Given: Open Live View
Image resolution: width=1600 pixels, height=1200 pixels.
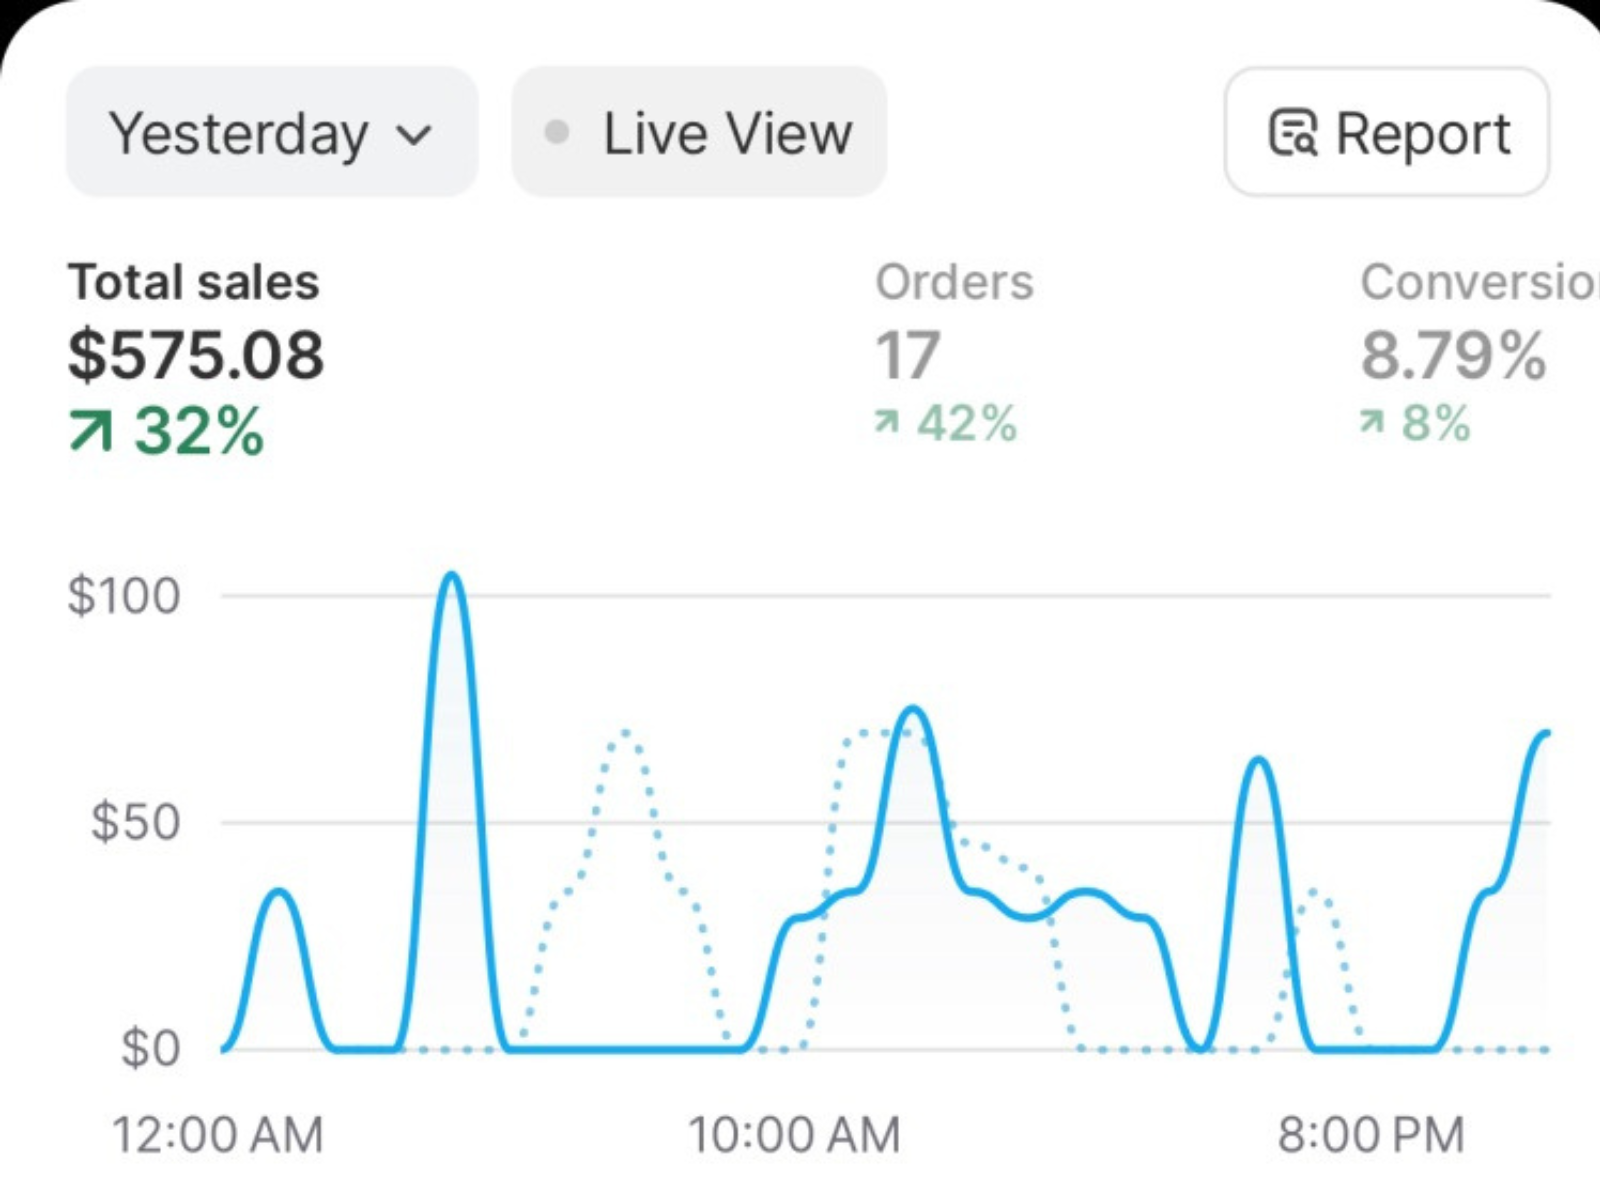Looking at the screenshot, I should coord(699,132).
